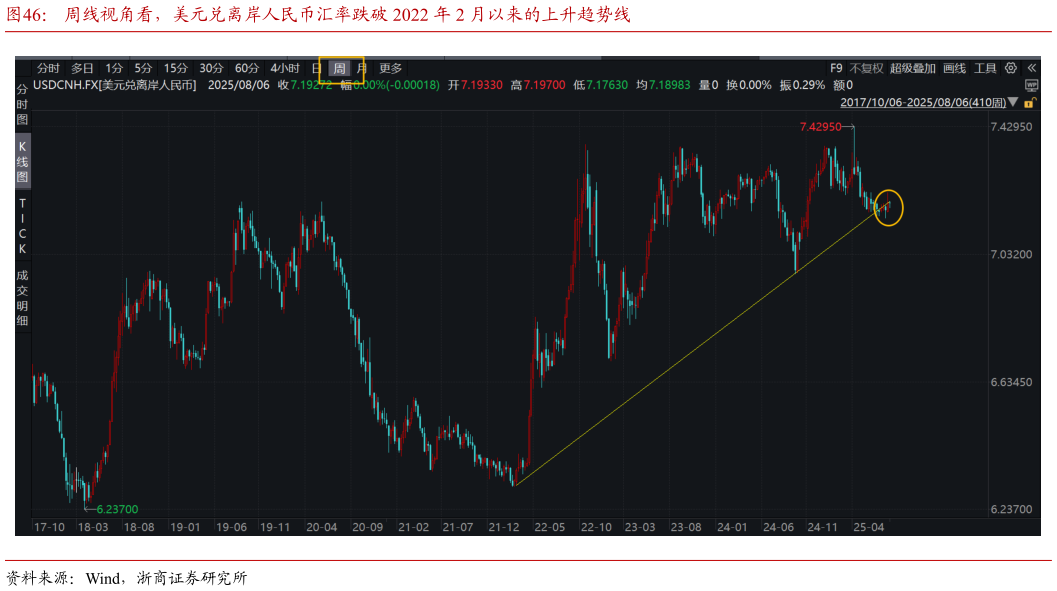The width and height of the screenshot is (1057, 591).
Task: Open the 2017/10/06-2025/08/06 date range selector
Action: point(922,102)
